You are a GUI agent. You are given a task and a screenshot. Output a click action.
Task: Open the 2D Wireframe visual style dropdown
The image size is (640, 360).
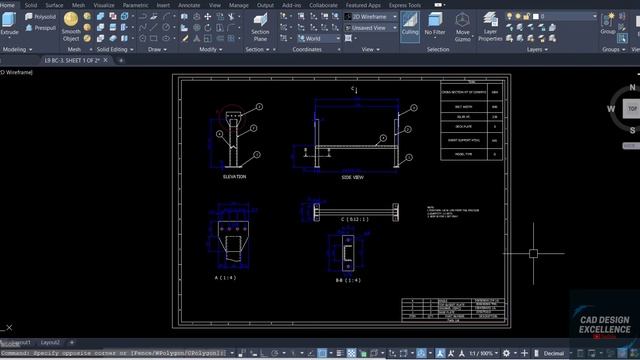[x=371, y=17]
